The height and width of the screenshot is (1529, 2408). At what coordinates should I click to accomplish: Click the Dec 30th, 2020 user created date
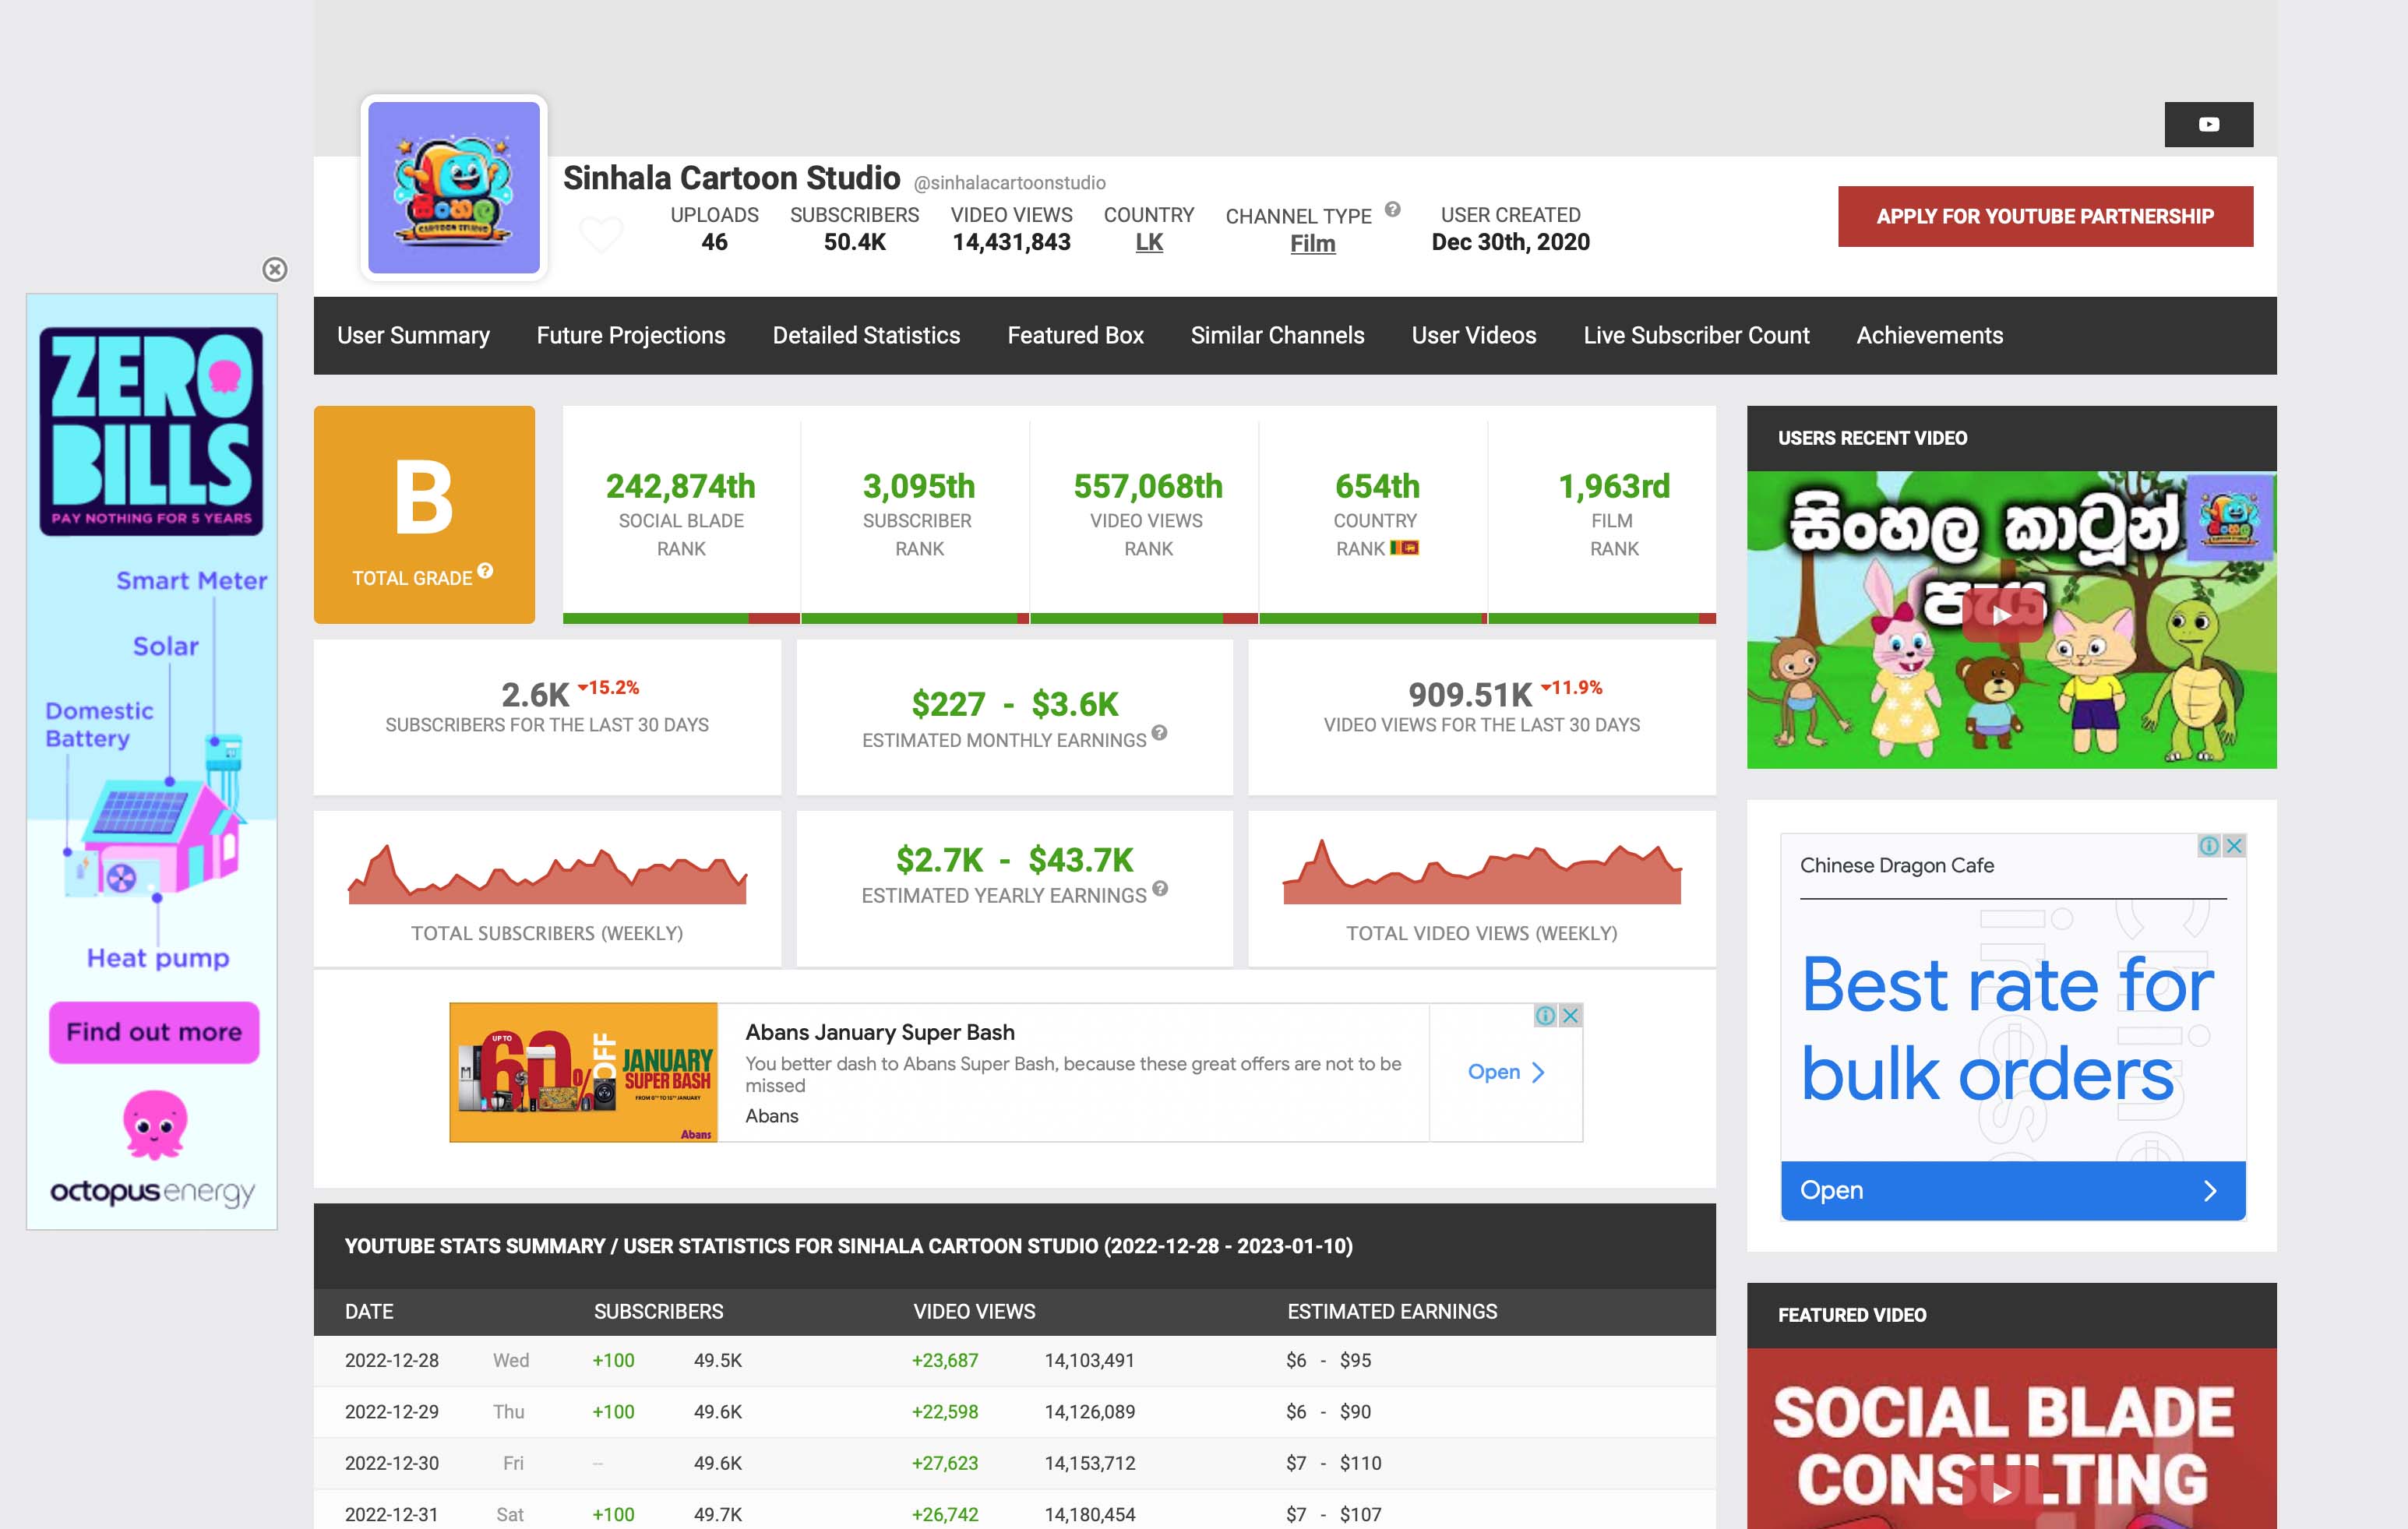(1510, 242)
